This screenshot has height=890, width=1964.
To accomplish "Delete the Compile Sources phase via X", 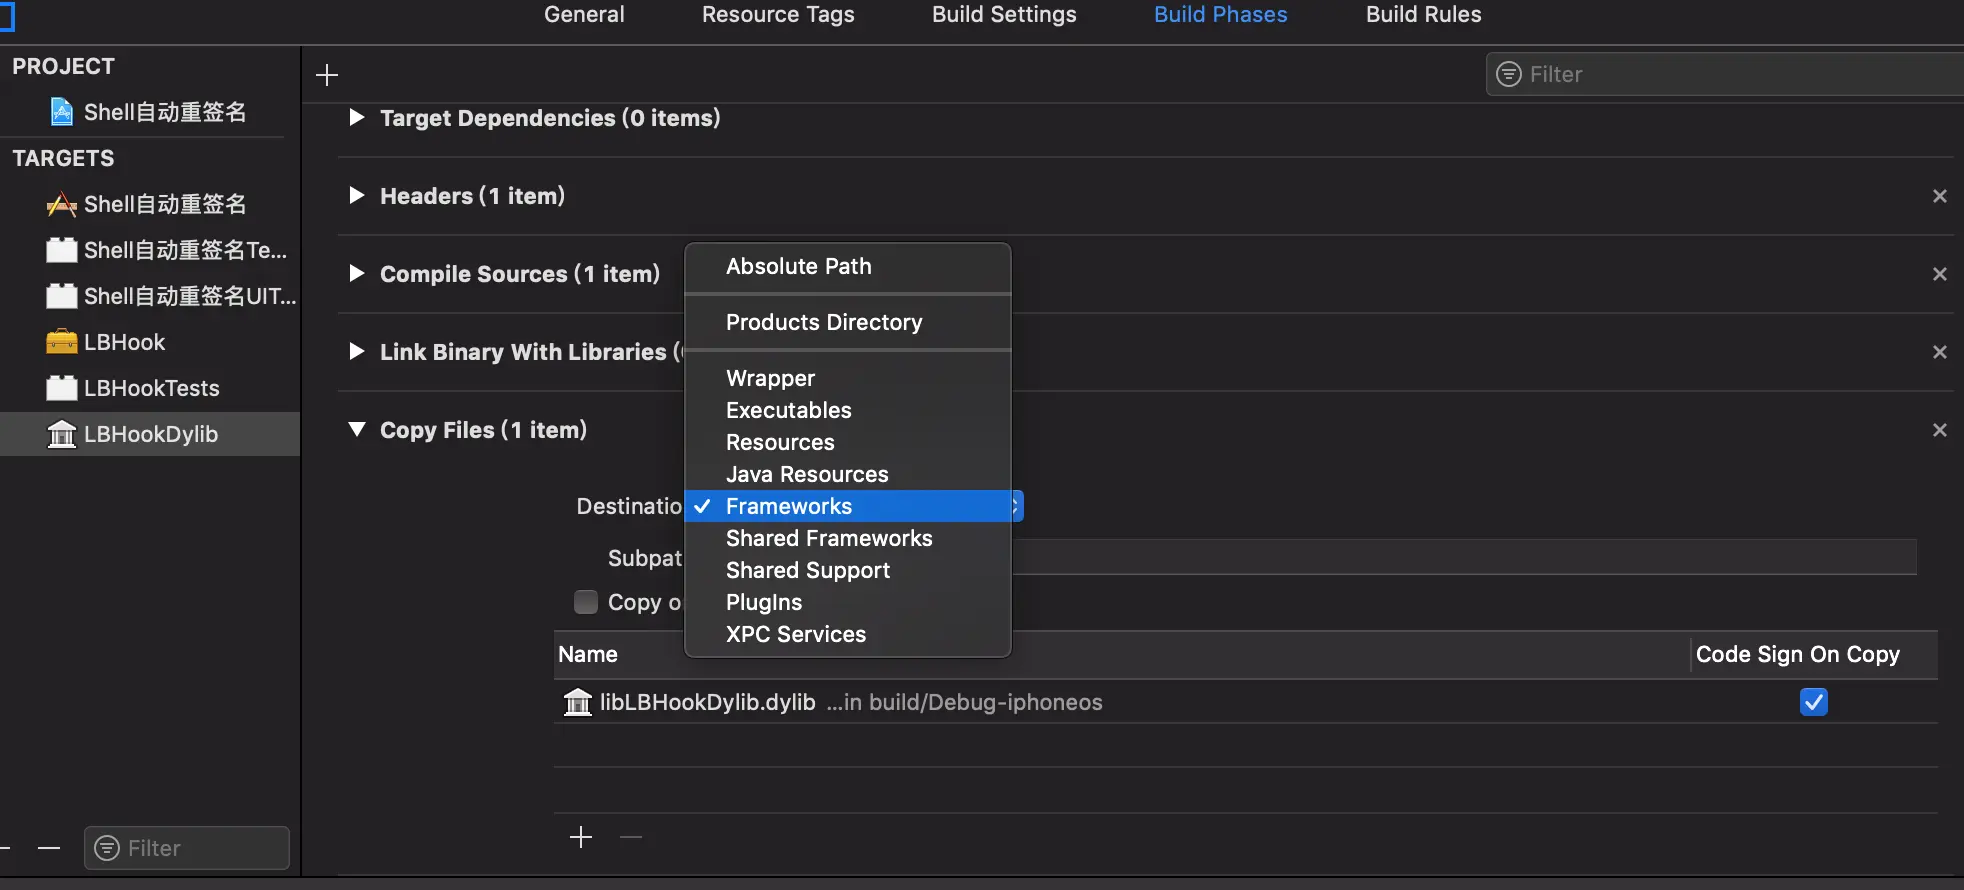I will (x=1939, y=274).
